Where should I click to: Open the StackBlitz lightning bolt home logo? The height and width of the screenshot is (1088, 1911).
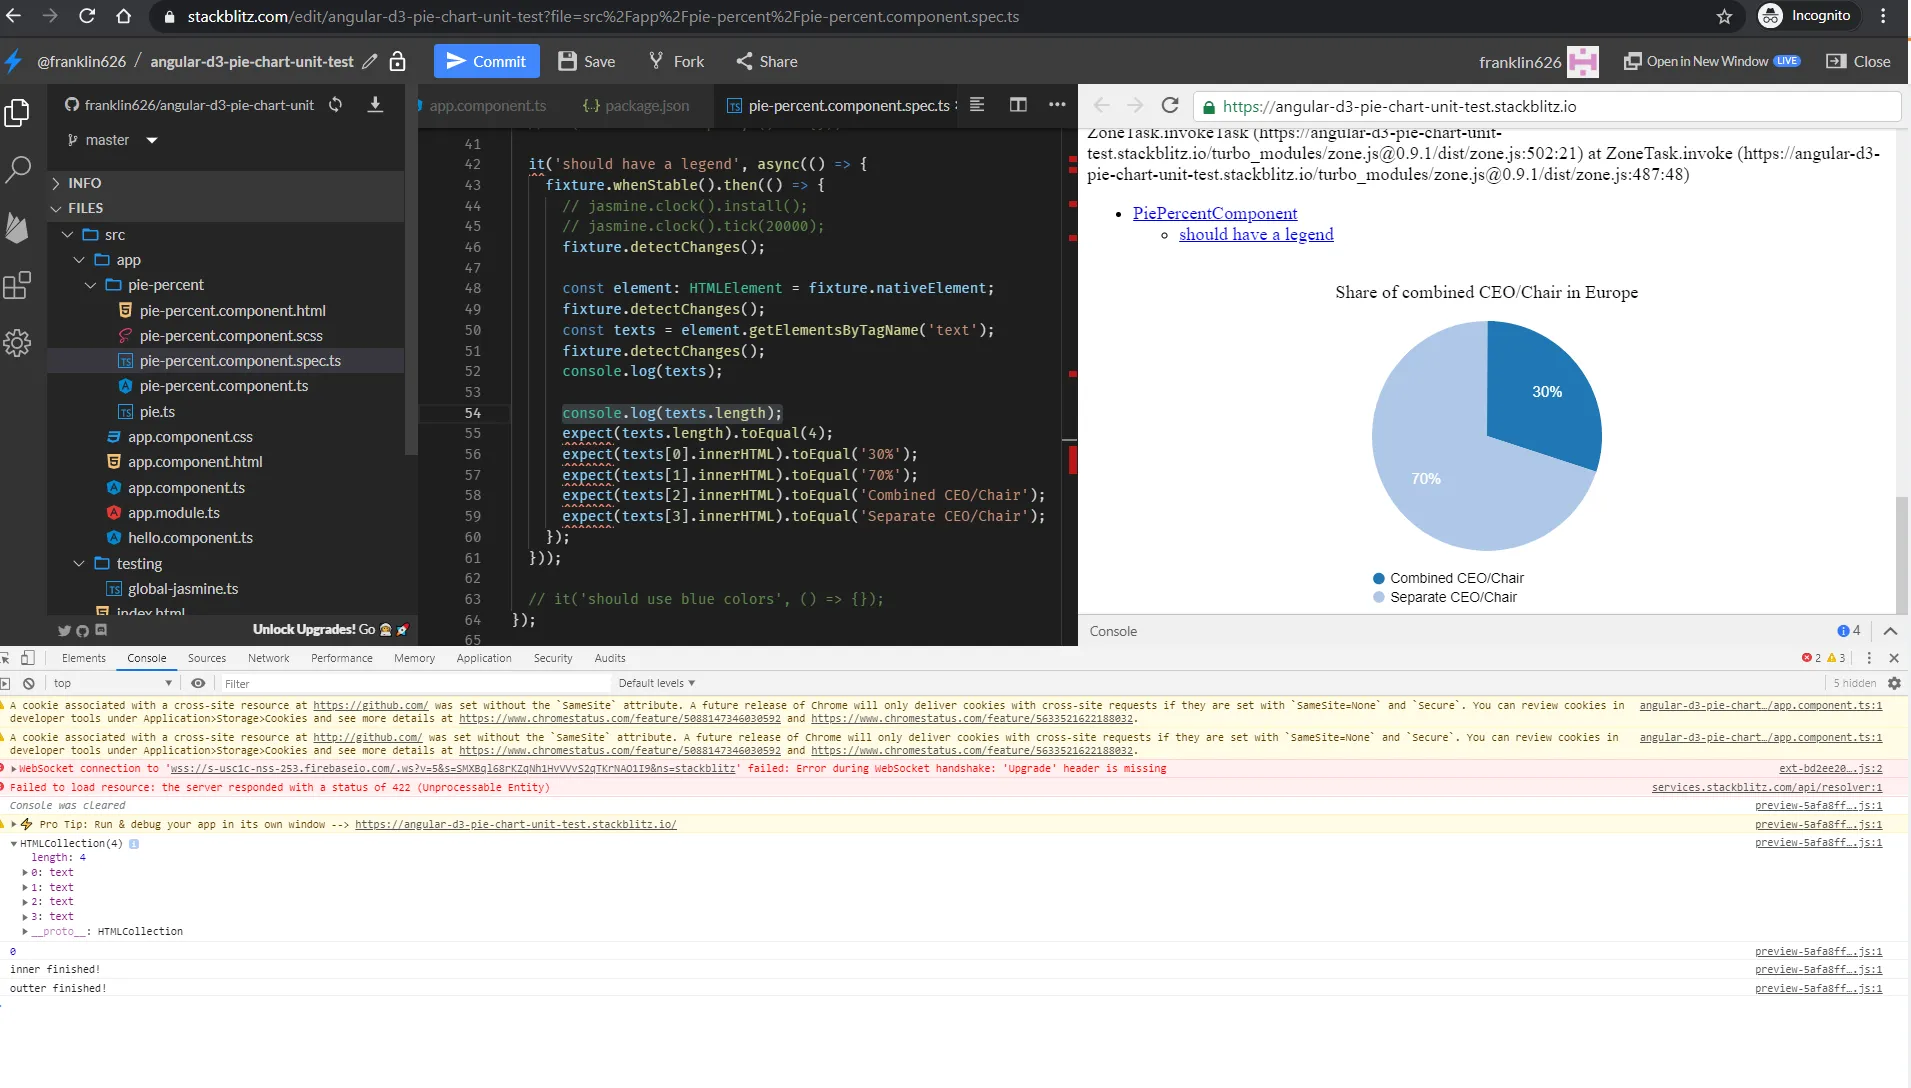14,62
